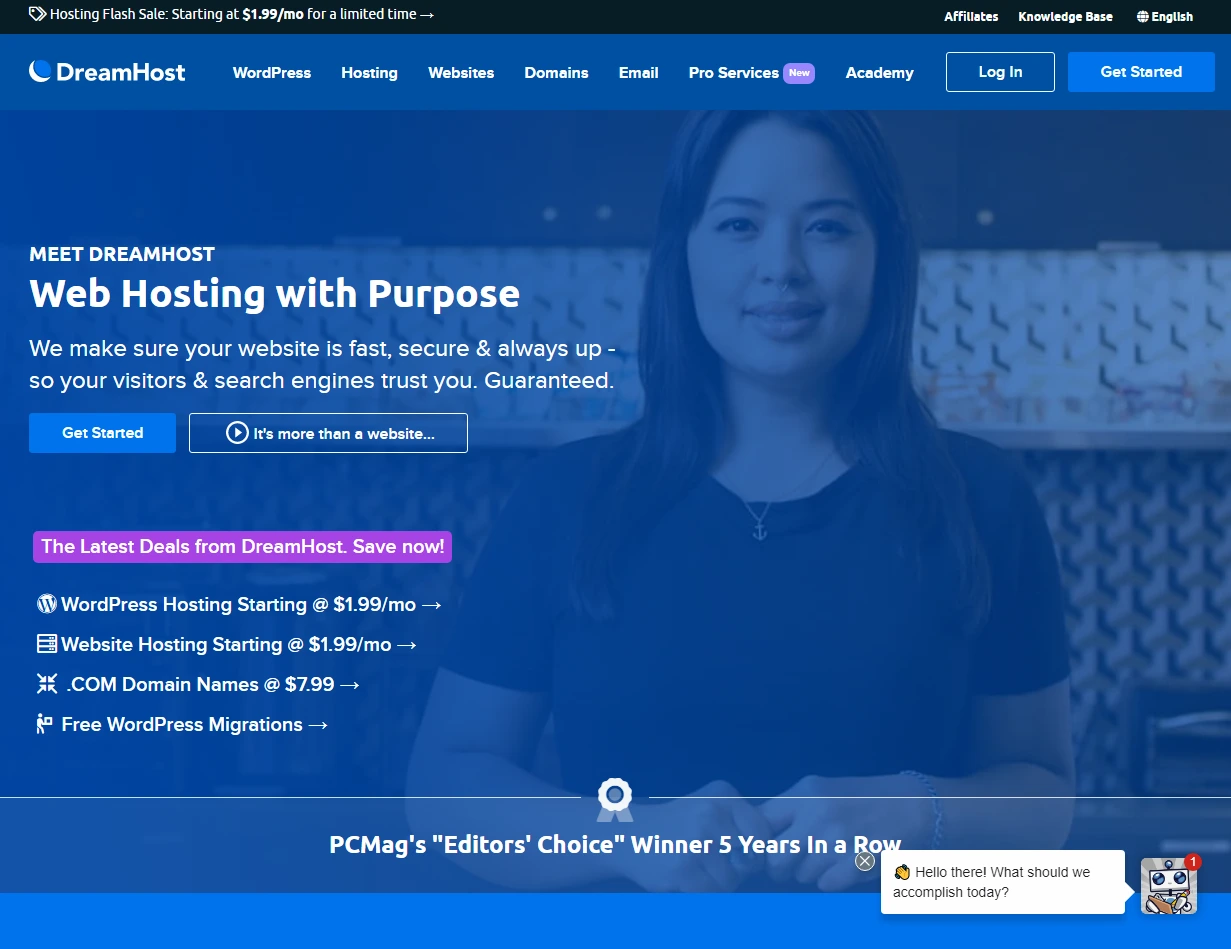
Task: Click the award ribbon badge icon
Action: pyautogui.click(x=614, y=797)
